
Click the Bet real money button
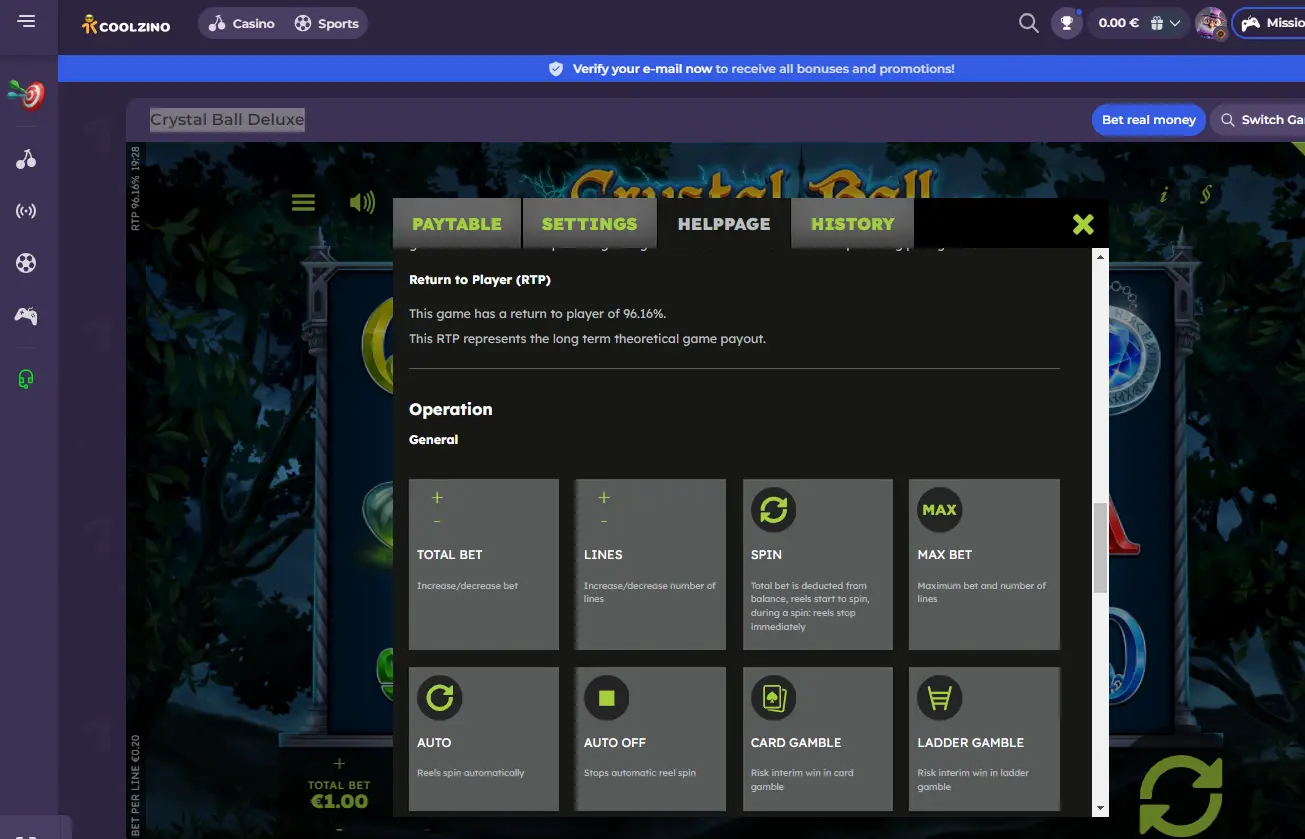(x=1148, y=120)
